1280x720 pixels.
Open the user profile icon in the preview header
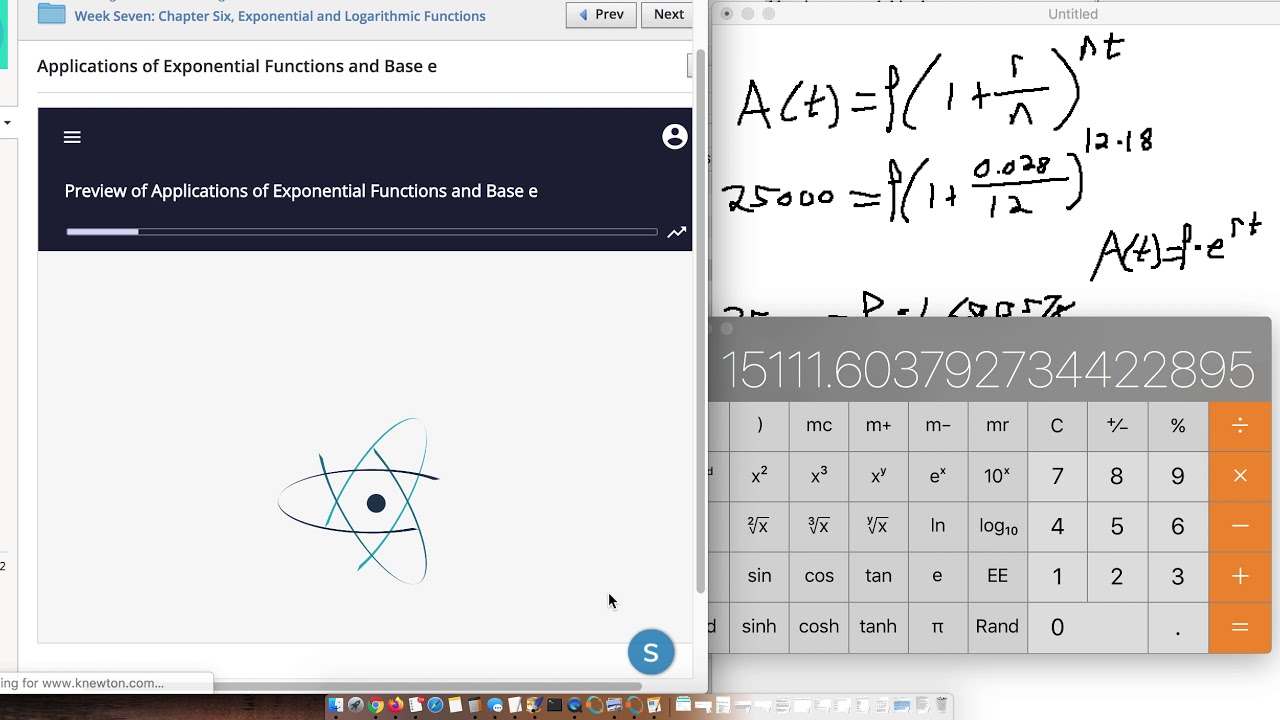[x=675, y=137]
